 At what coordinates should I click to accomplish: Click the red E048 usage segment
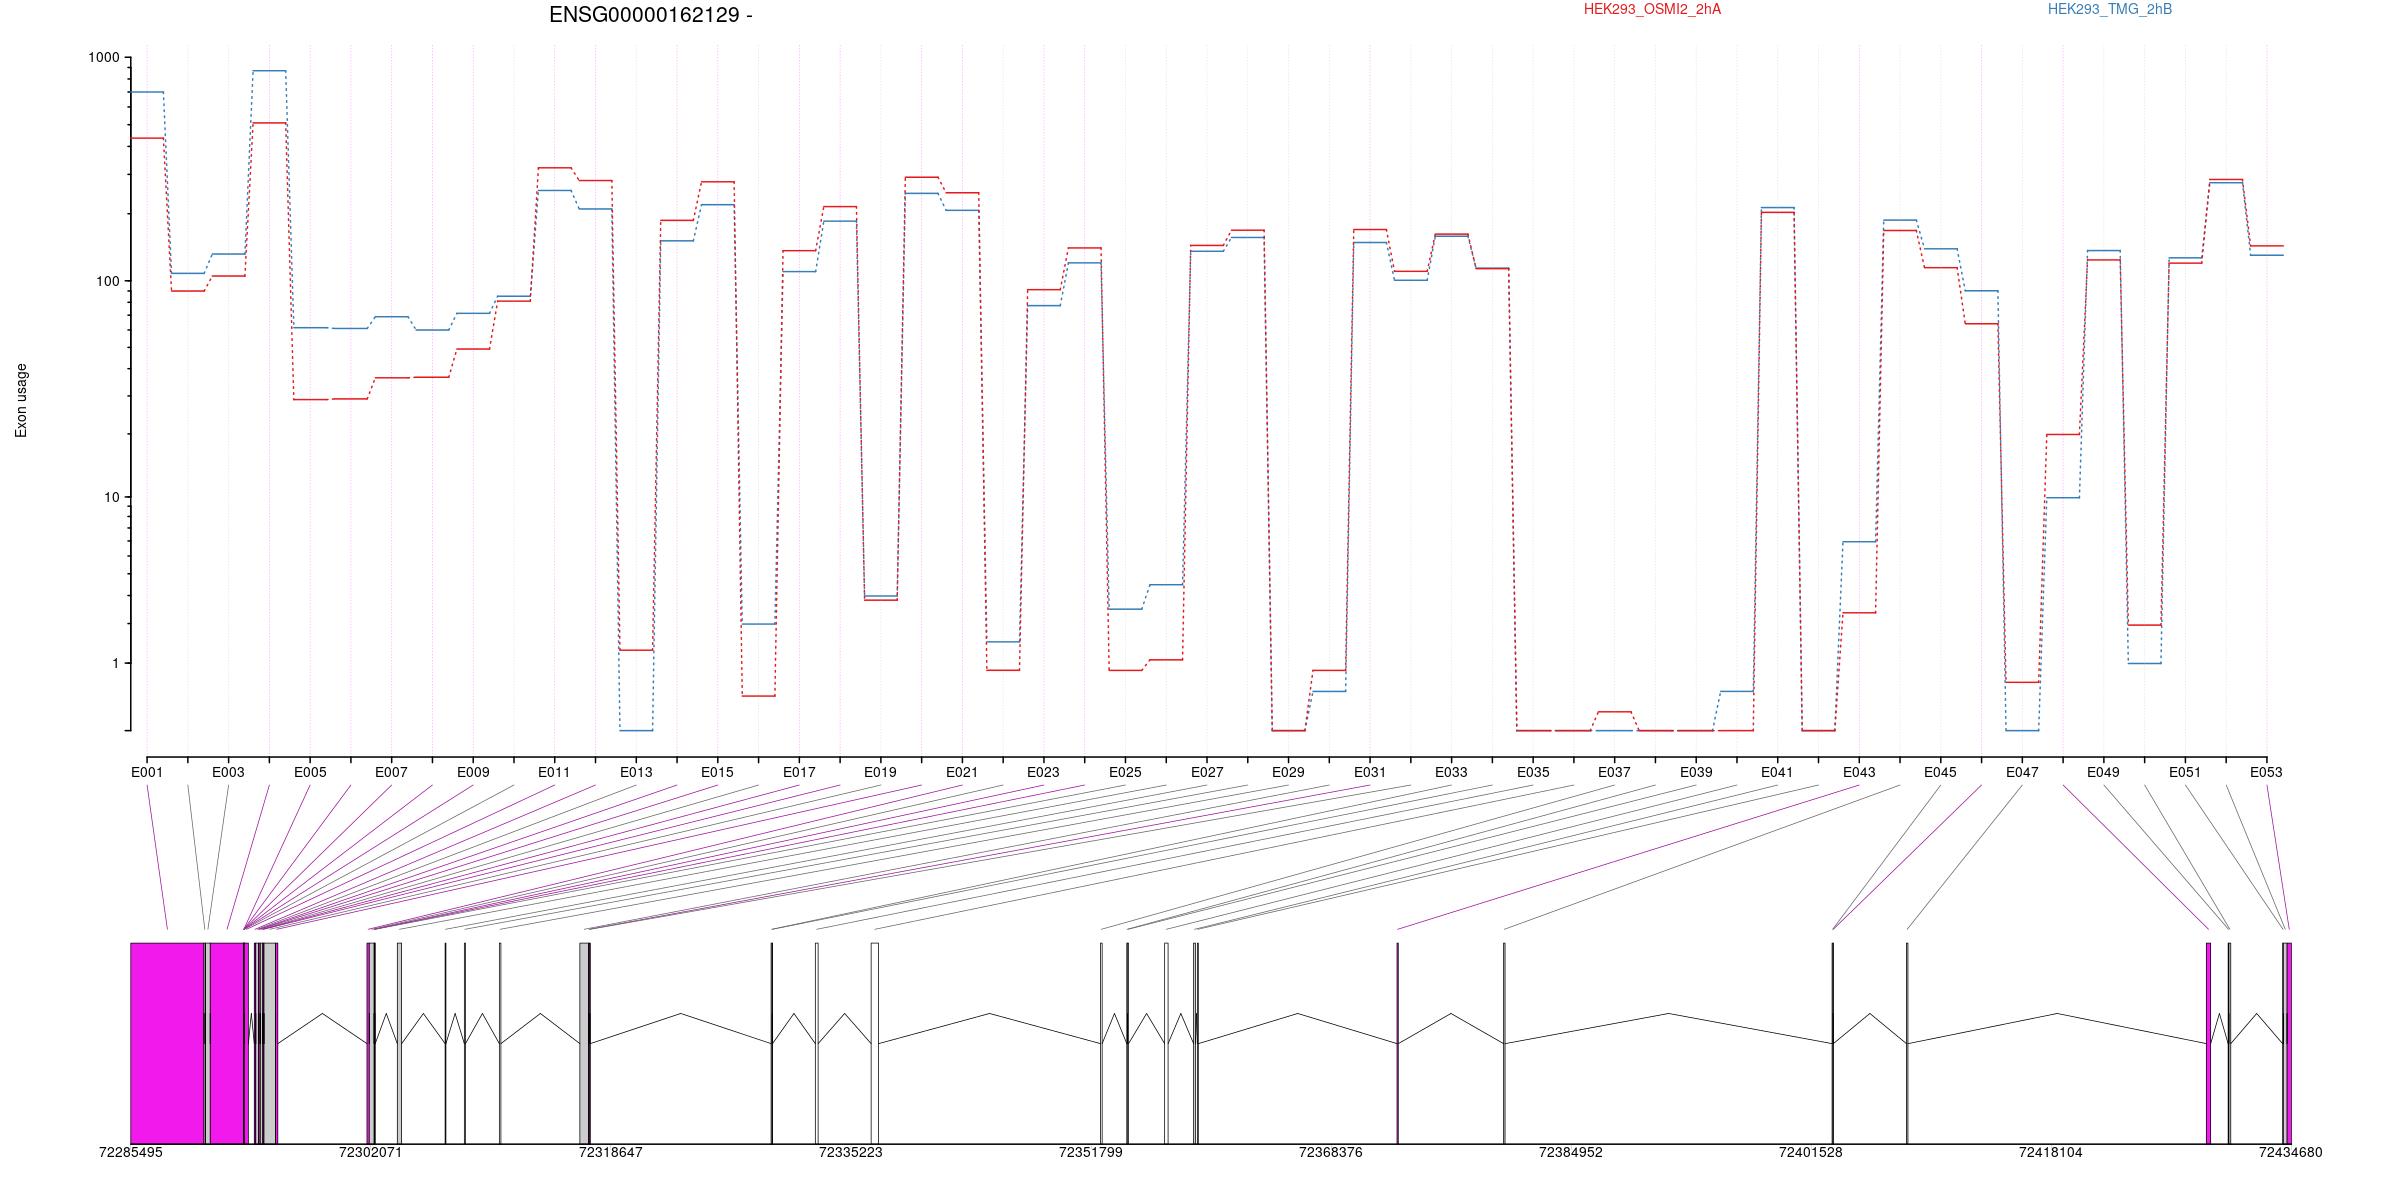2063,434
